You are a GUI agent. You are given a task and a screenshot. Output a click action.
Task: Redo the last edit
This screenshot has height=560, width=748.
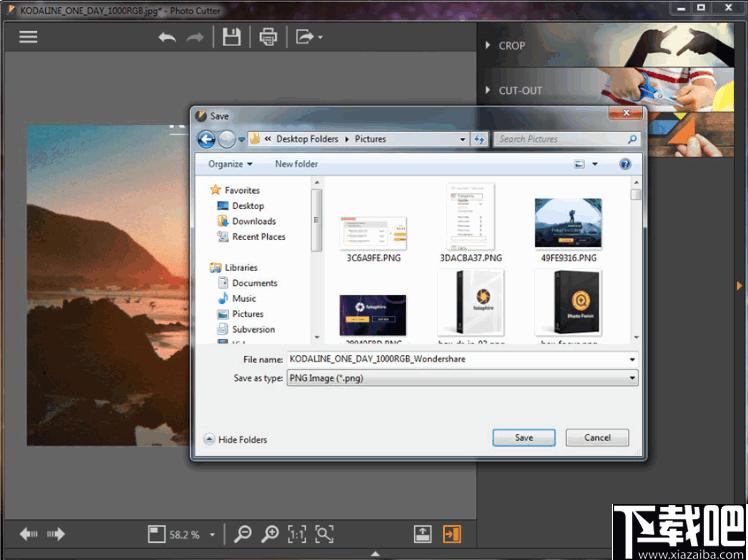(x=195, y=37)
